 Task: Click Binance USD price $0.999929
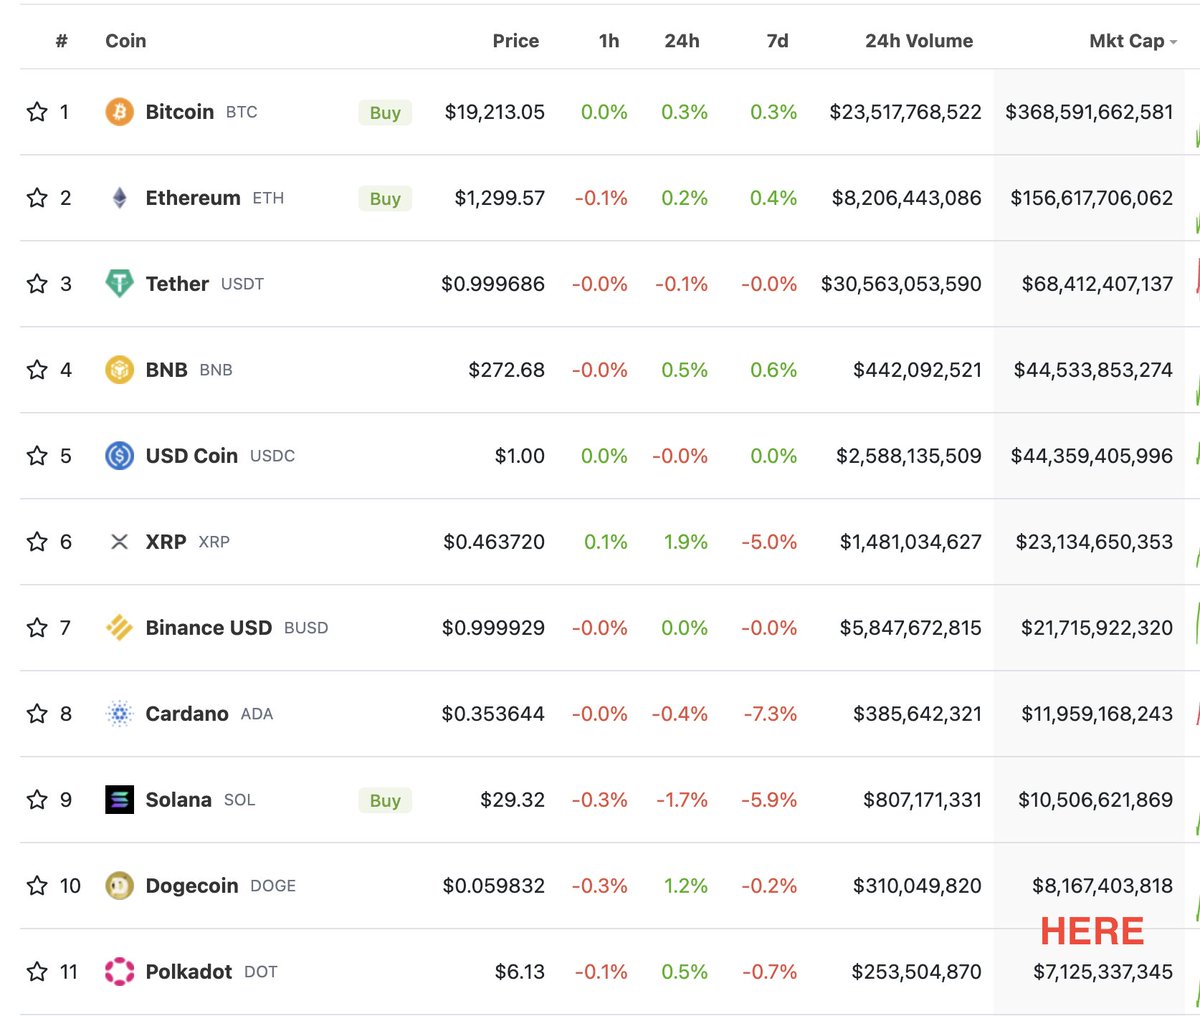[493, 628]
